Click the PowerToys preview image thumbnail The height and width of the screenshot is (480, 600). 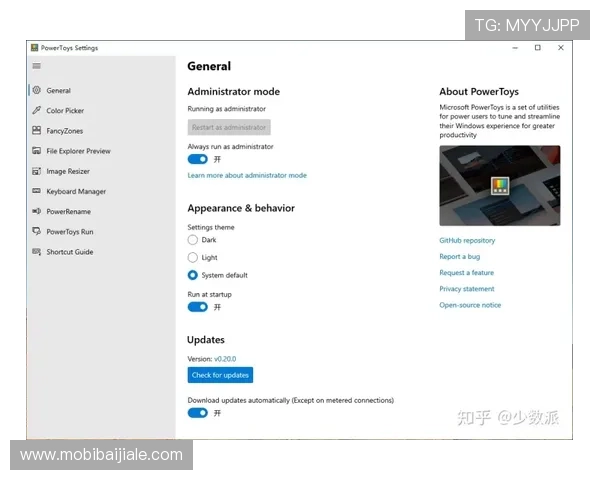499,186
